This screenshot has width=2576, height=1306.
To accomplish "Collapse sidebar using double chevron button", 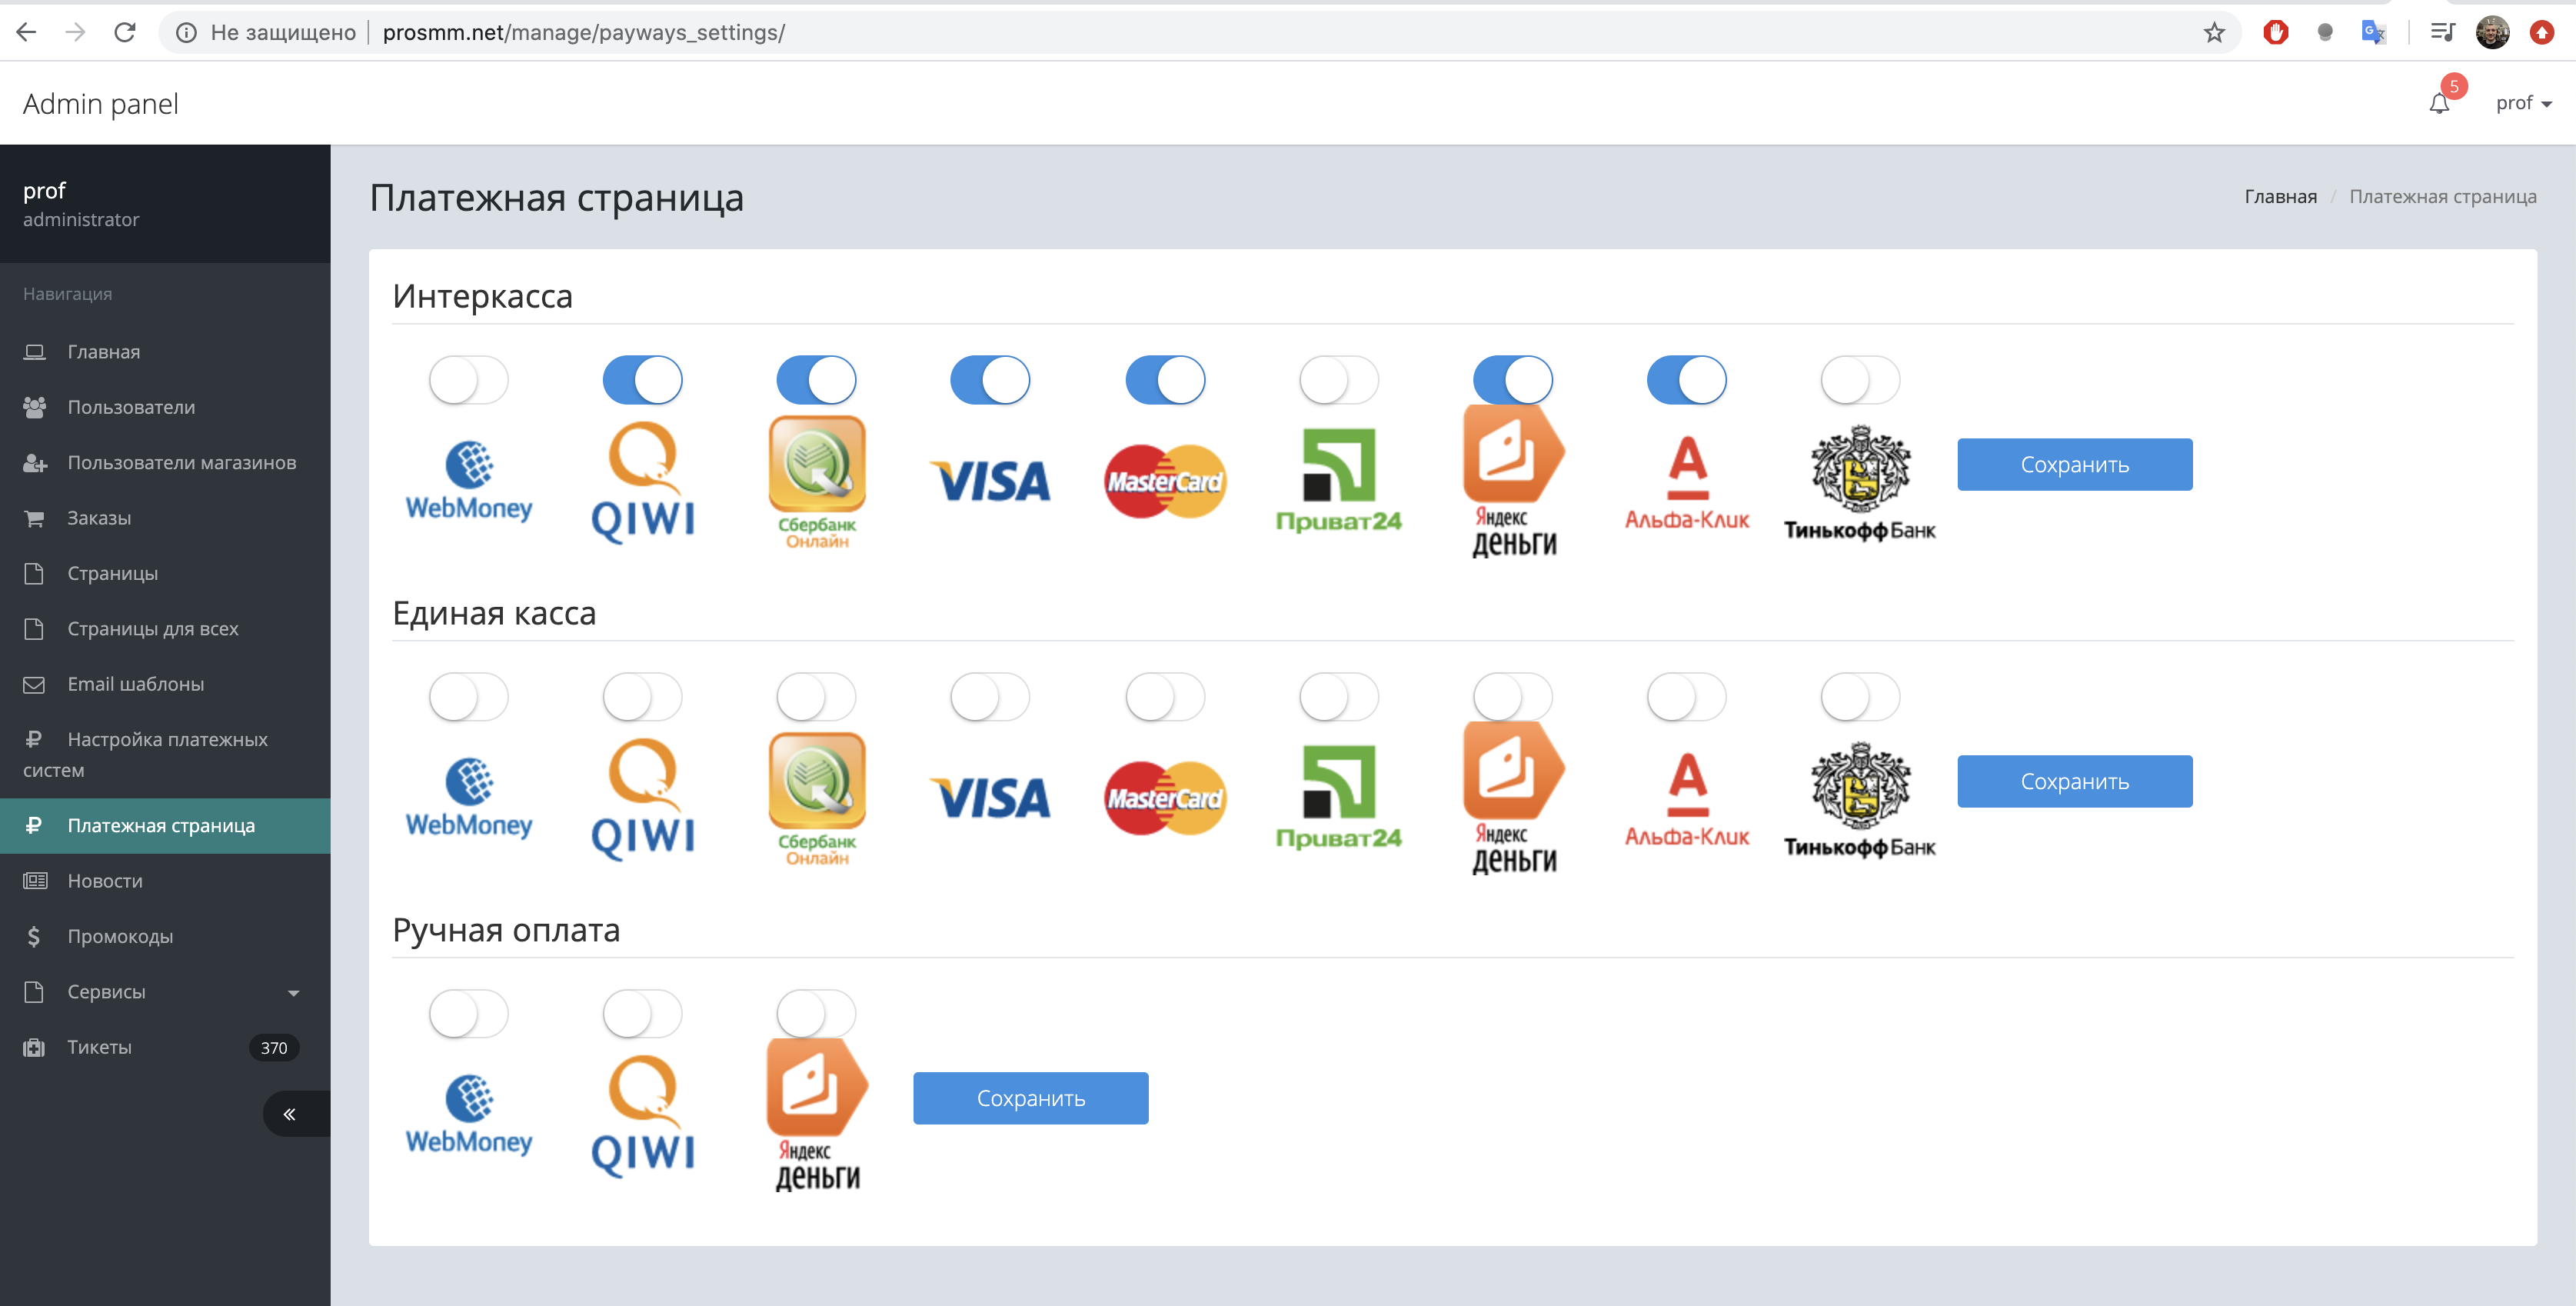I will (289, 1114).
